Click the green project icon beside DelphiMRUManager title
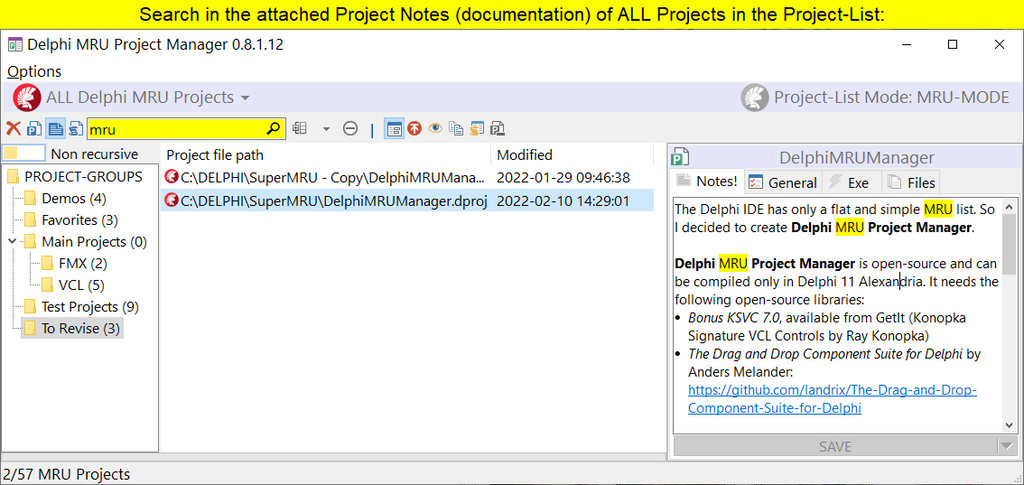This screenshot has height=485, width=1024. click(682, 157)
